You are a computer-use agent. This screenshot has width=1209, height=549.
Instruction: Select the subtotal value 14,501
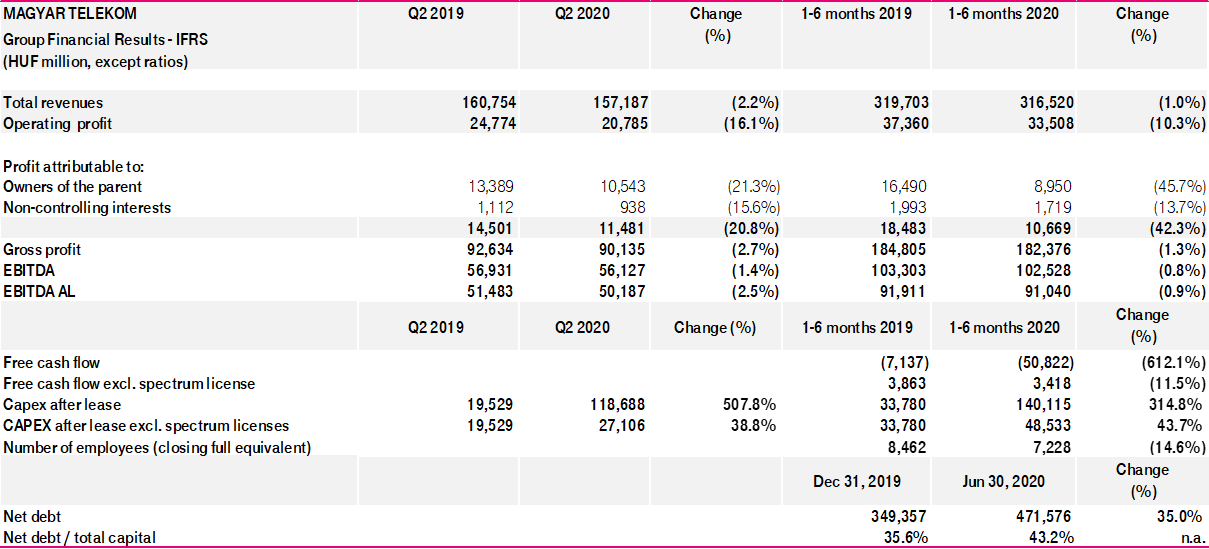[x=491, y=228]
